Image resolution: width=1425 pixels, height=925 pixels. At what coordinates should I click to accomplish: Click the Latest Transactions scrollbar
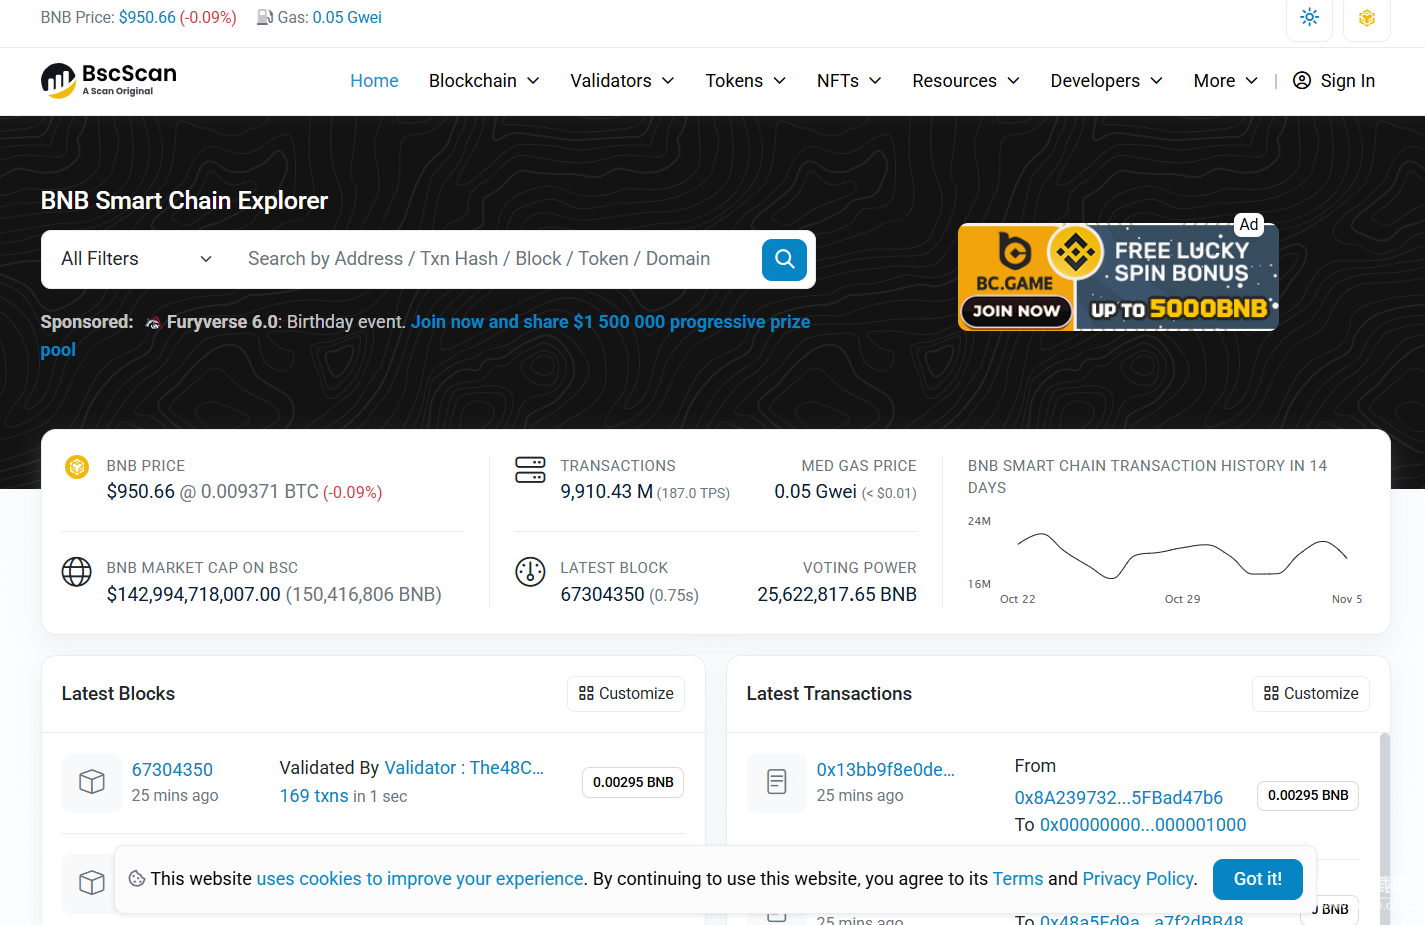tap(1384, 800)
